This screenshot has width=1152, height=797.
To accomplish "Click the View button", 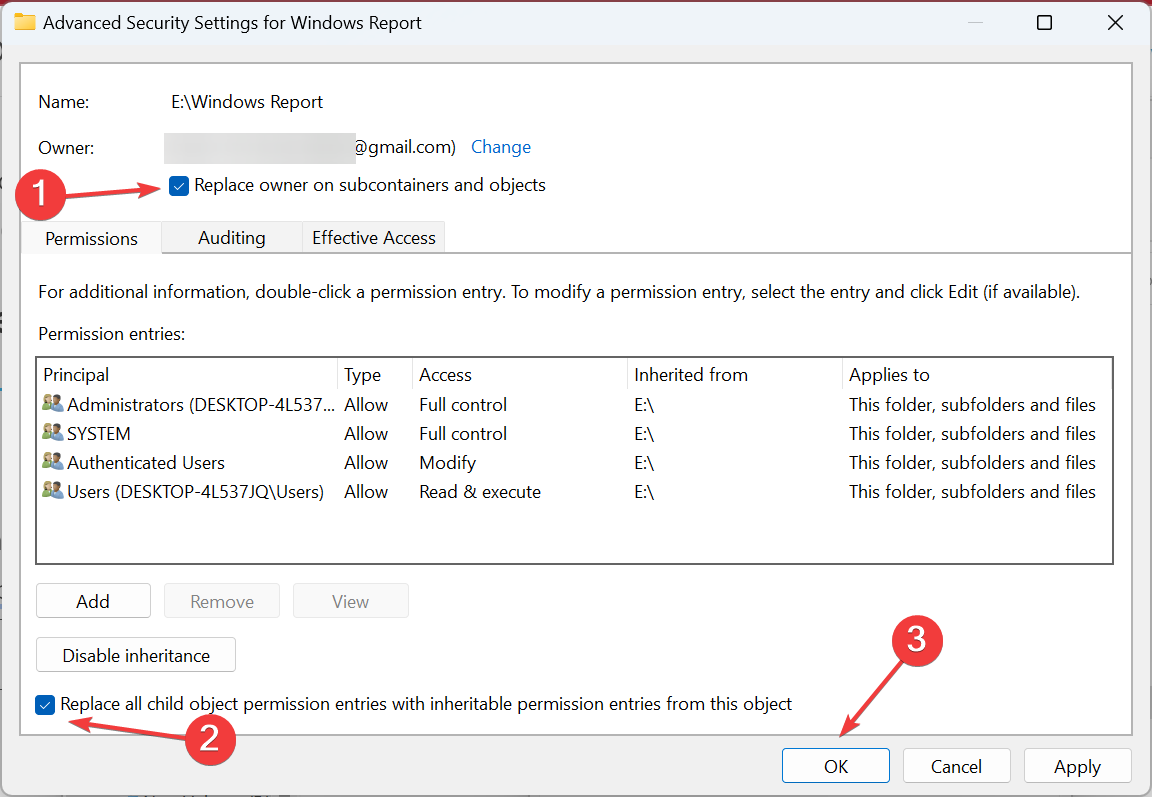I will pos(350,601).
